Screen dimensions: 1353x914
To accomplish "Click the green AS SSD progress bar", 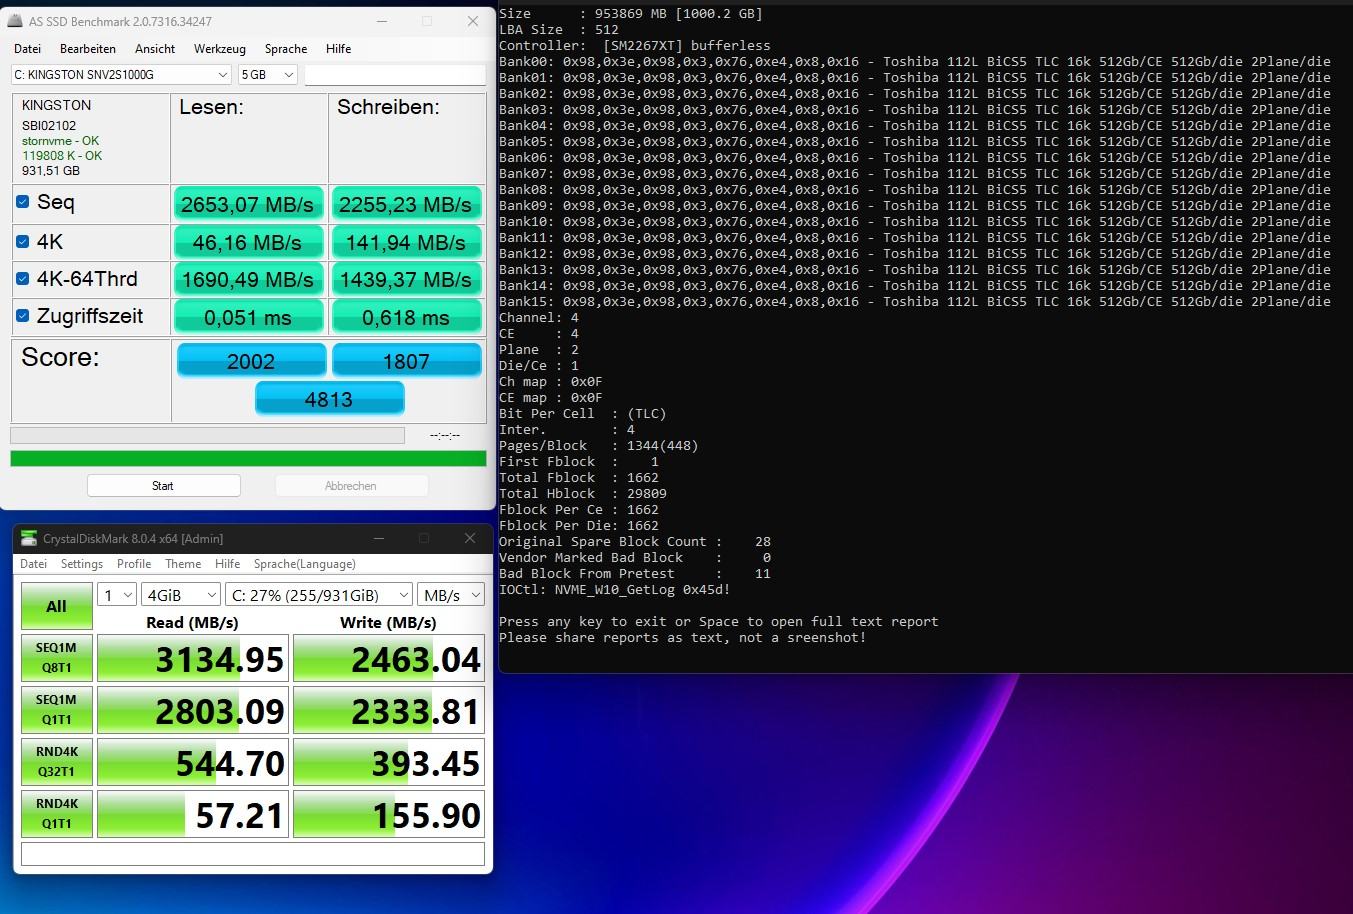I will tap(248, 459).
